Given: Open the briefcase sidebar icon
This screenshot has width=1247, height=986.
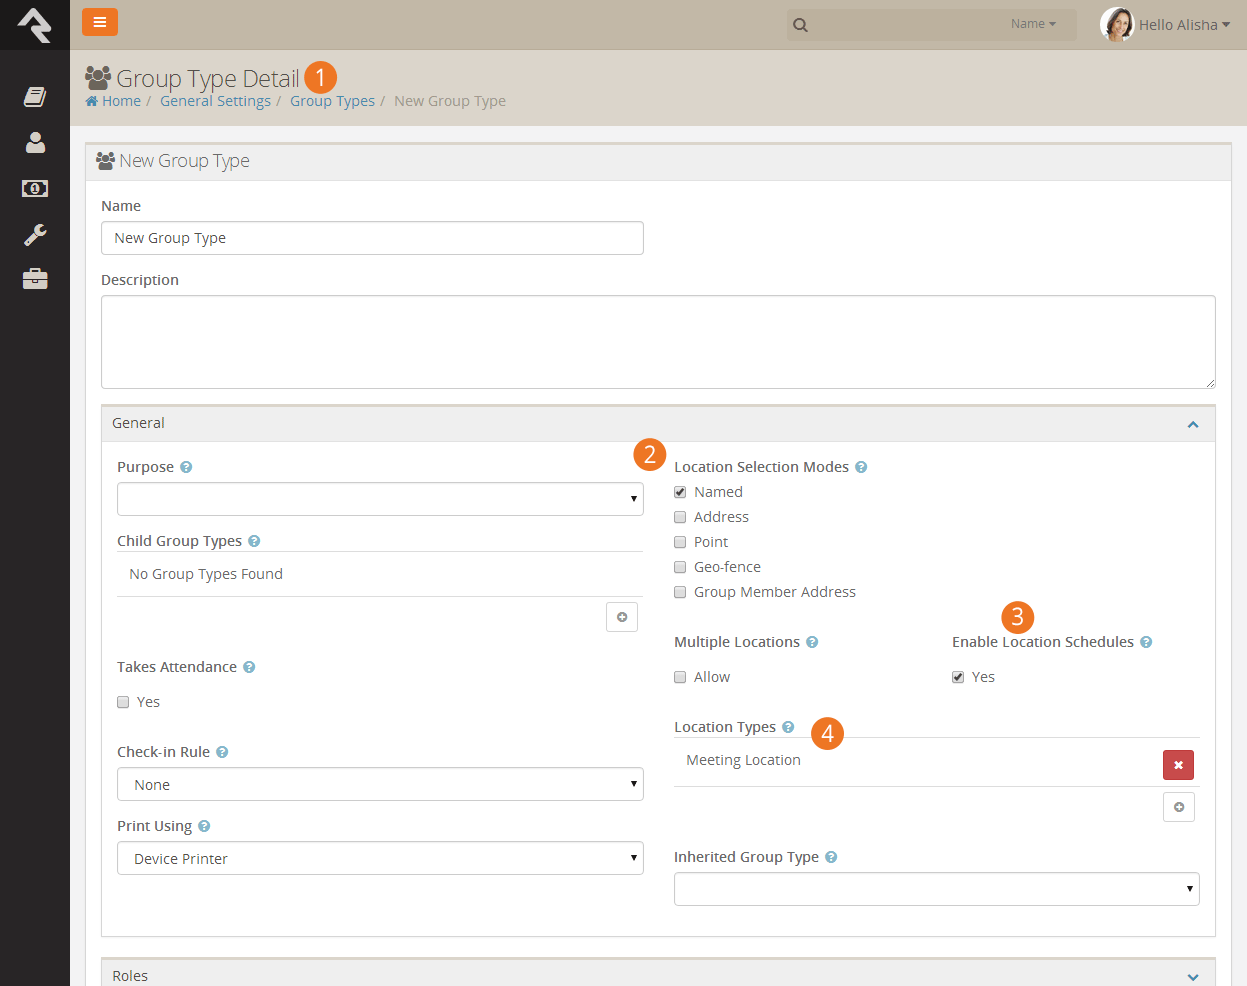Looking at the screenshot, I should [x=35, y=279].
